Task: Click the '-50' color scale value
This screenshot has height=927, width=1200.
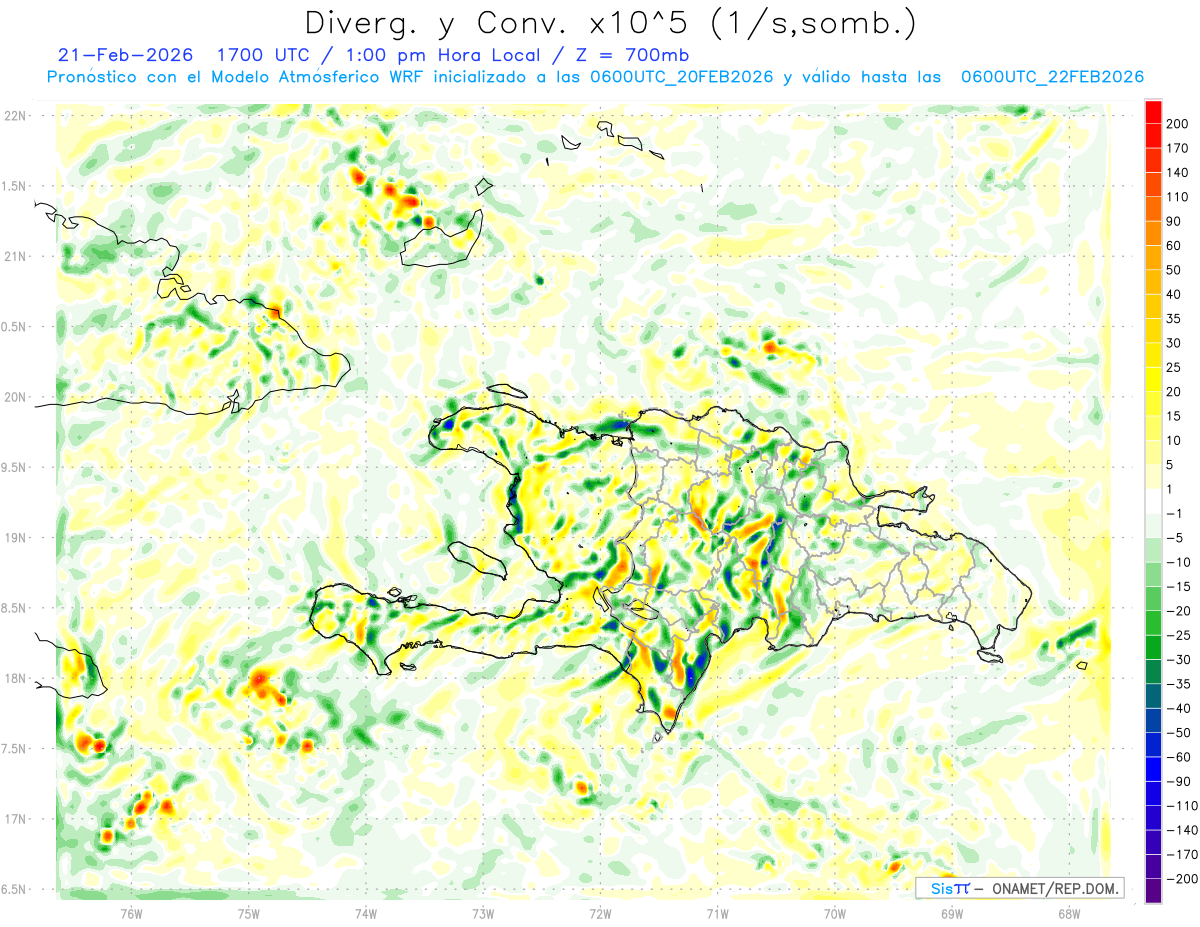Action: point(1180,733)
